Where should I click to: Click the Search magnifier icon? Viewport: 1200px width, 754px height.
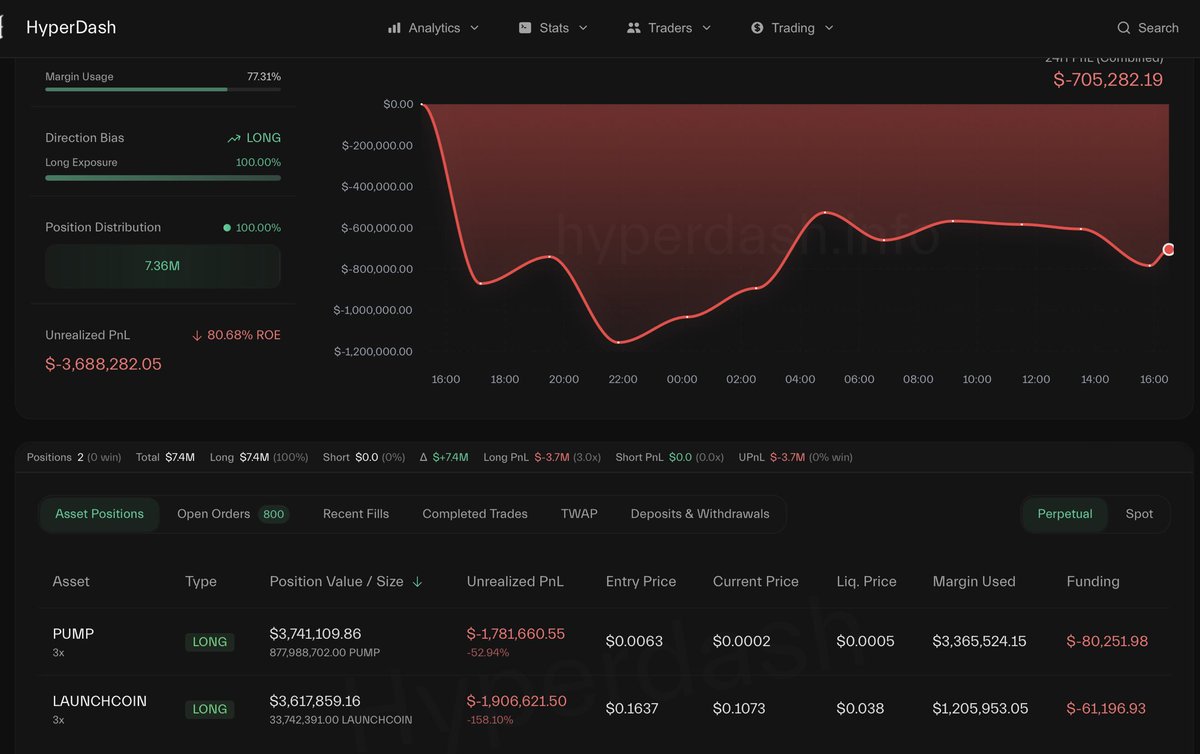1124,28
